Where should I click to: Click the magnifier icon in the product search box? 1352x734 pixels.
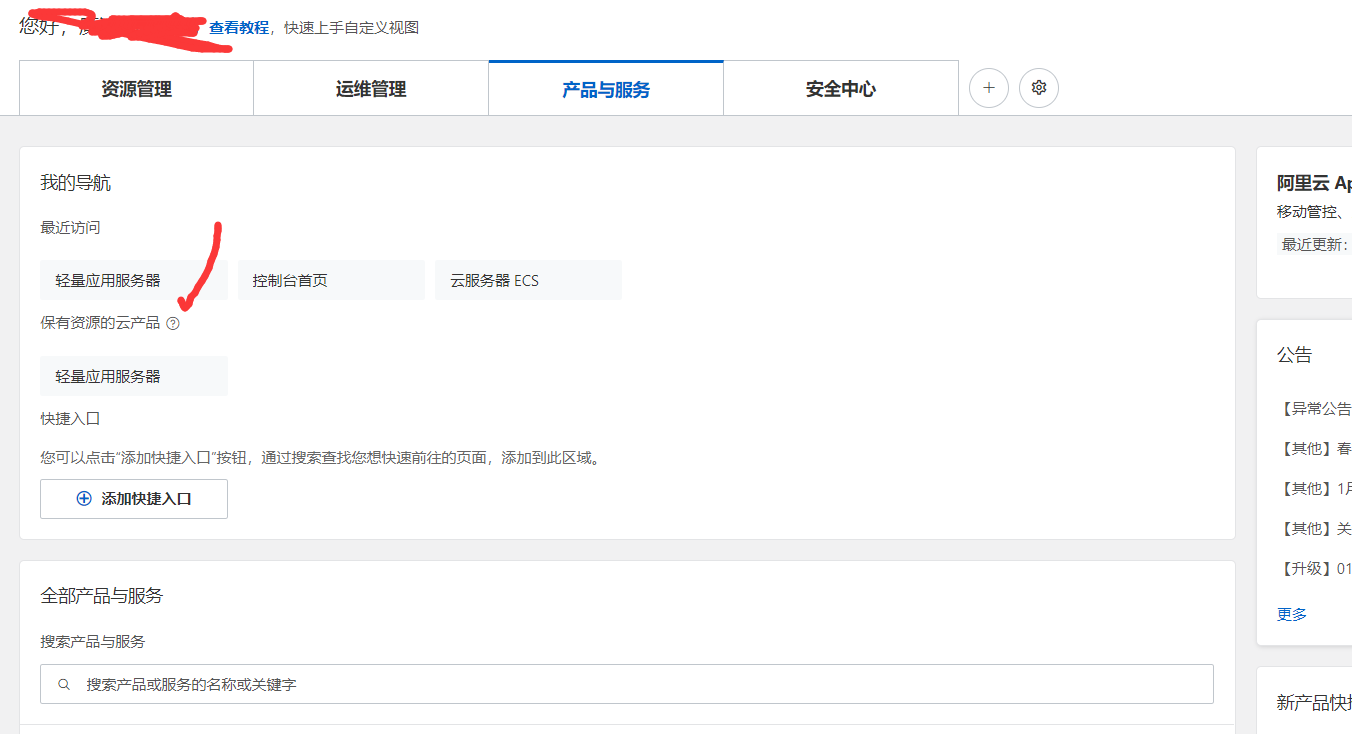click(x=64, y=685)
